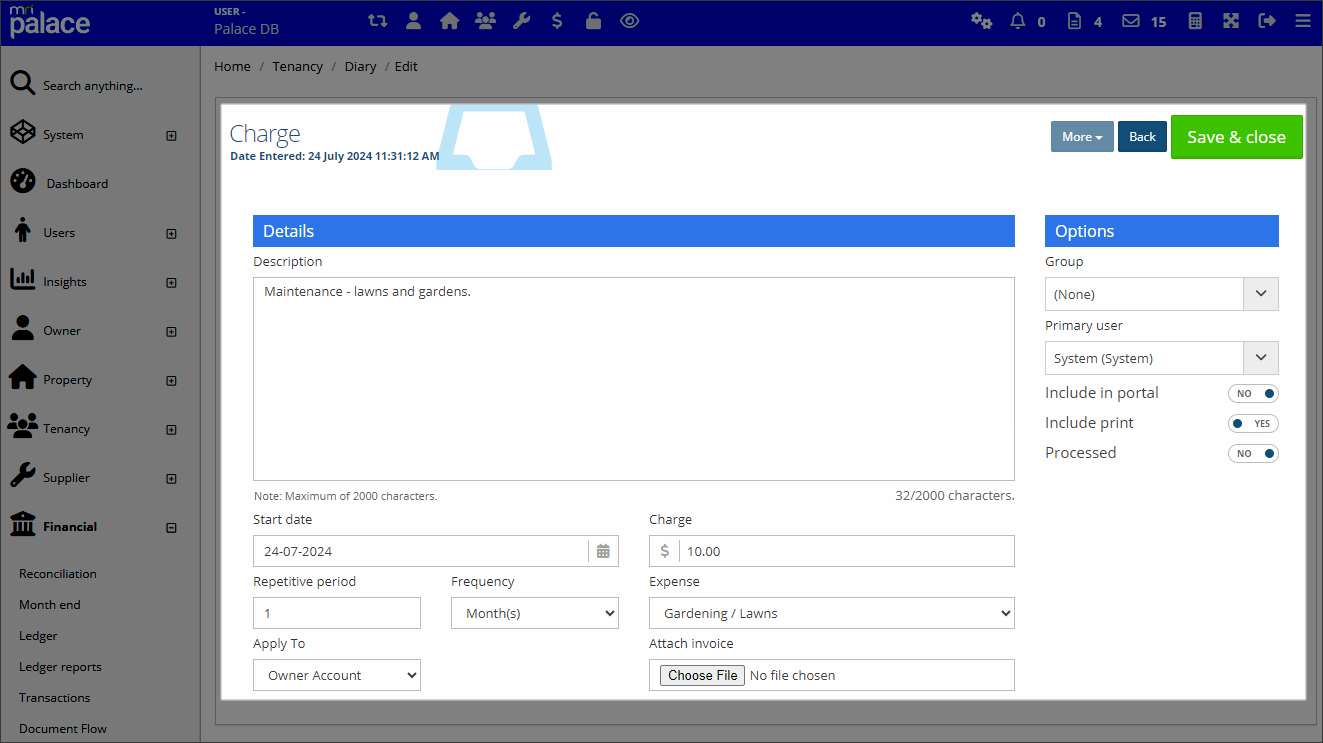The image size is (1323, 743).
Task: Open the Group dropdown
Action: (x=1161, y=294)
